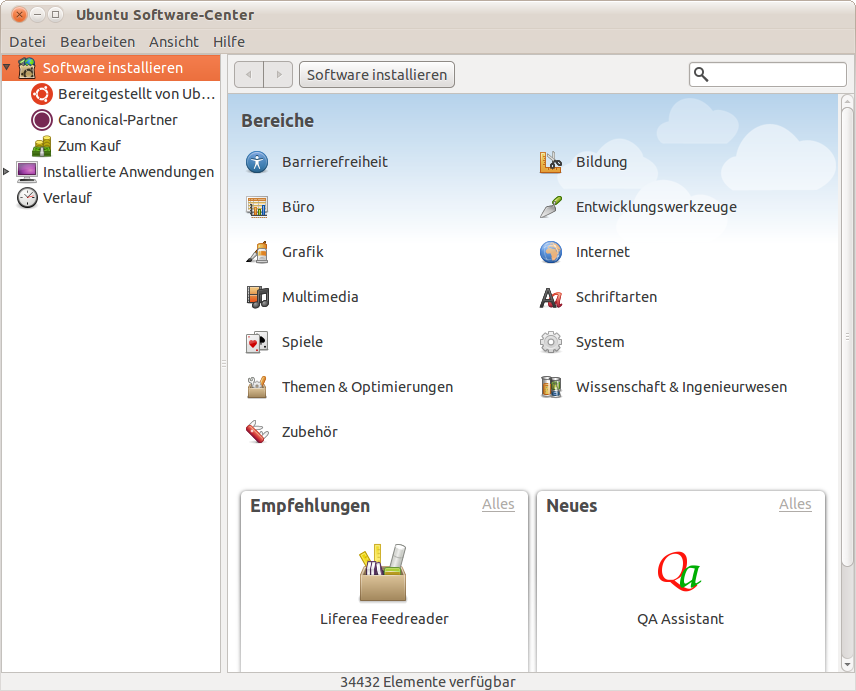Click the Büro spreadsheet icon
Screen dimensions: 856x691
tap(257, 207)
